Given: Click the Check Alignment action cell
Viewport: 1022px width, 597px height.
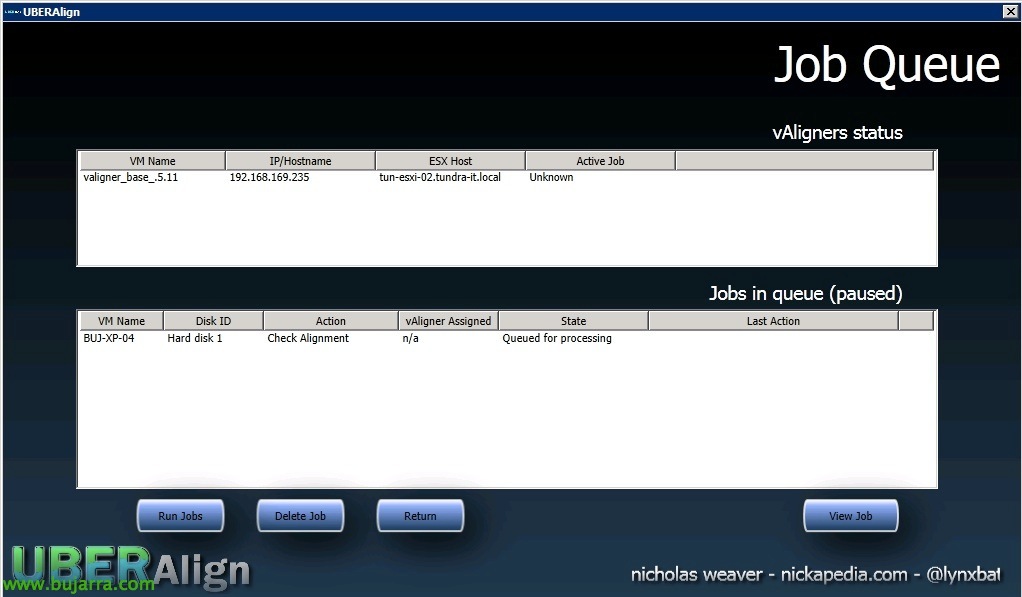Looking at the screenshot, I should 308,338.
